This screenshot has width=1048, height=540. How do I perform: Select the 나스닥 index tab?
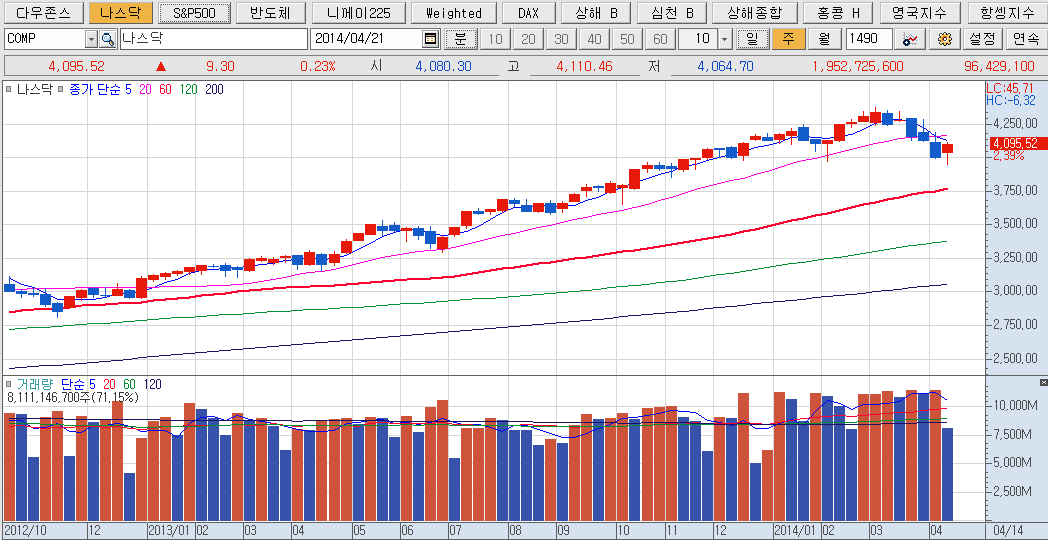click(120, 13)
